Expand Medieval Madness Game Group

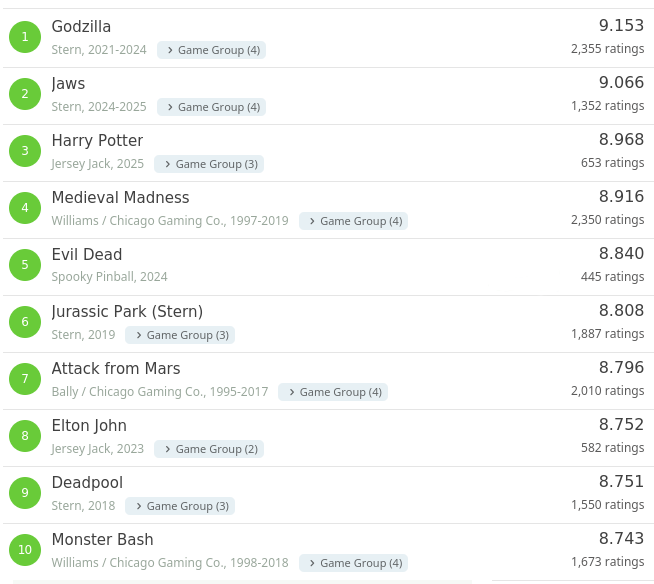coord(353,221)
